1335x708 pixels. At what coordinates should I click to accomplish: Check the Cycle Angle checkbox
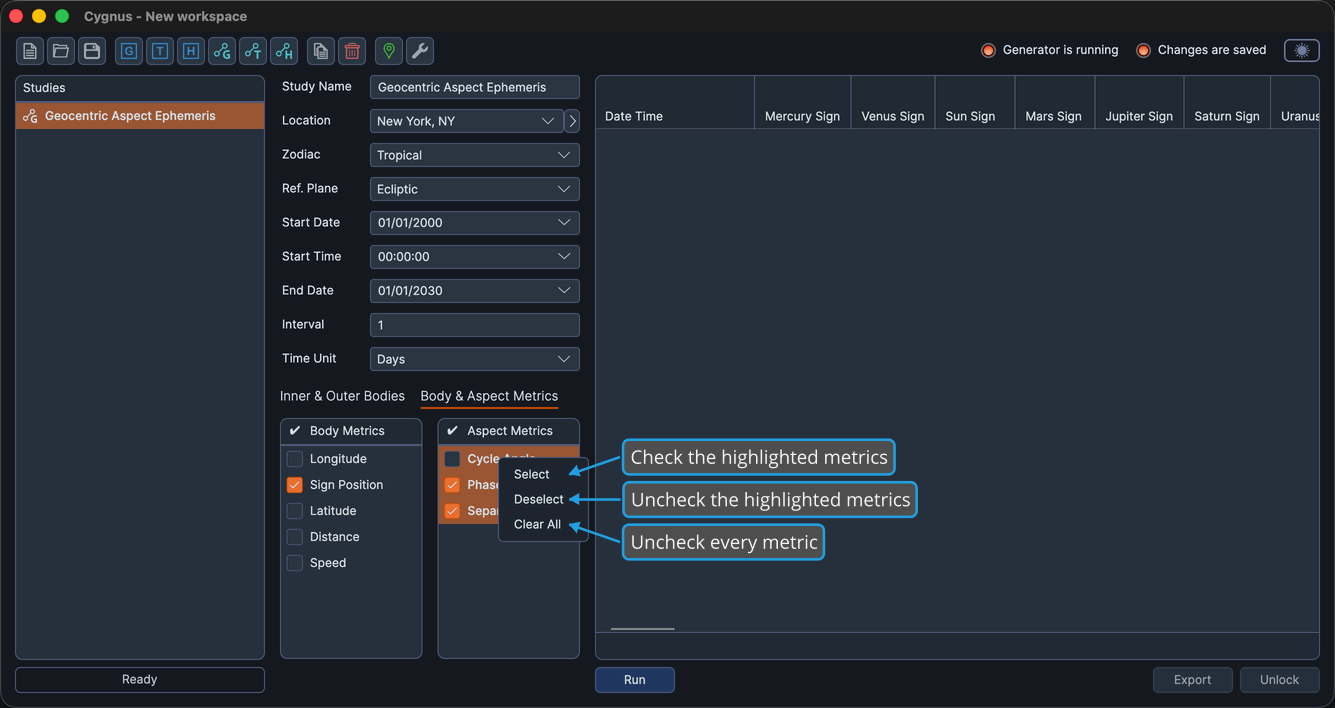coord(452,459)
